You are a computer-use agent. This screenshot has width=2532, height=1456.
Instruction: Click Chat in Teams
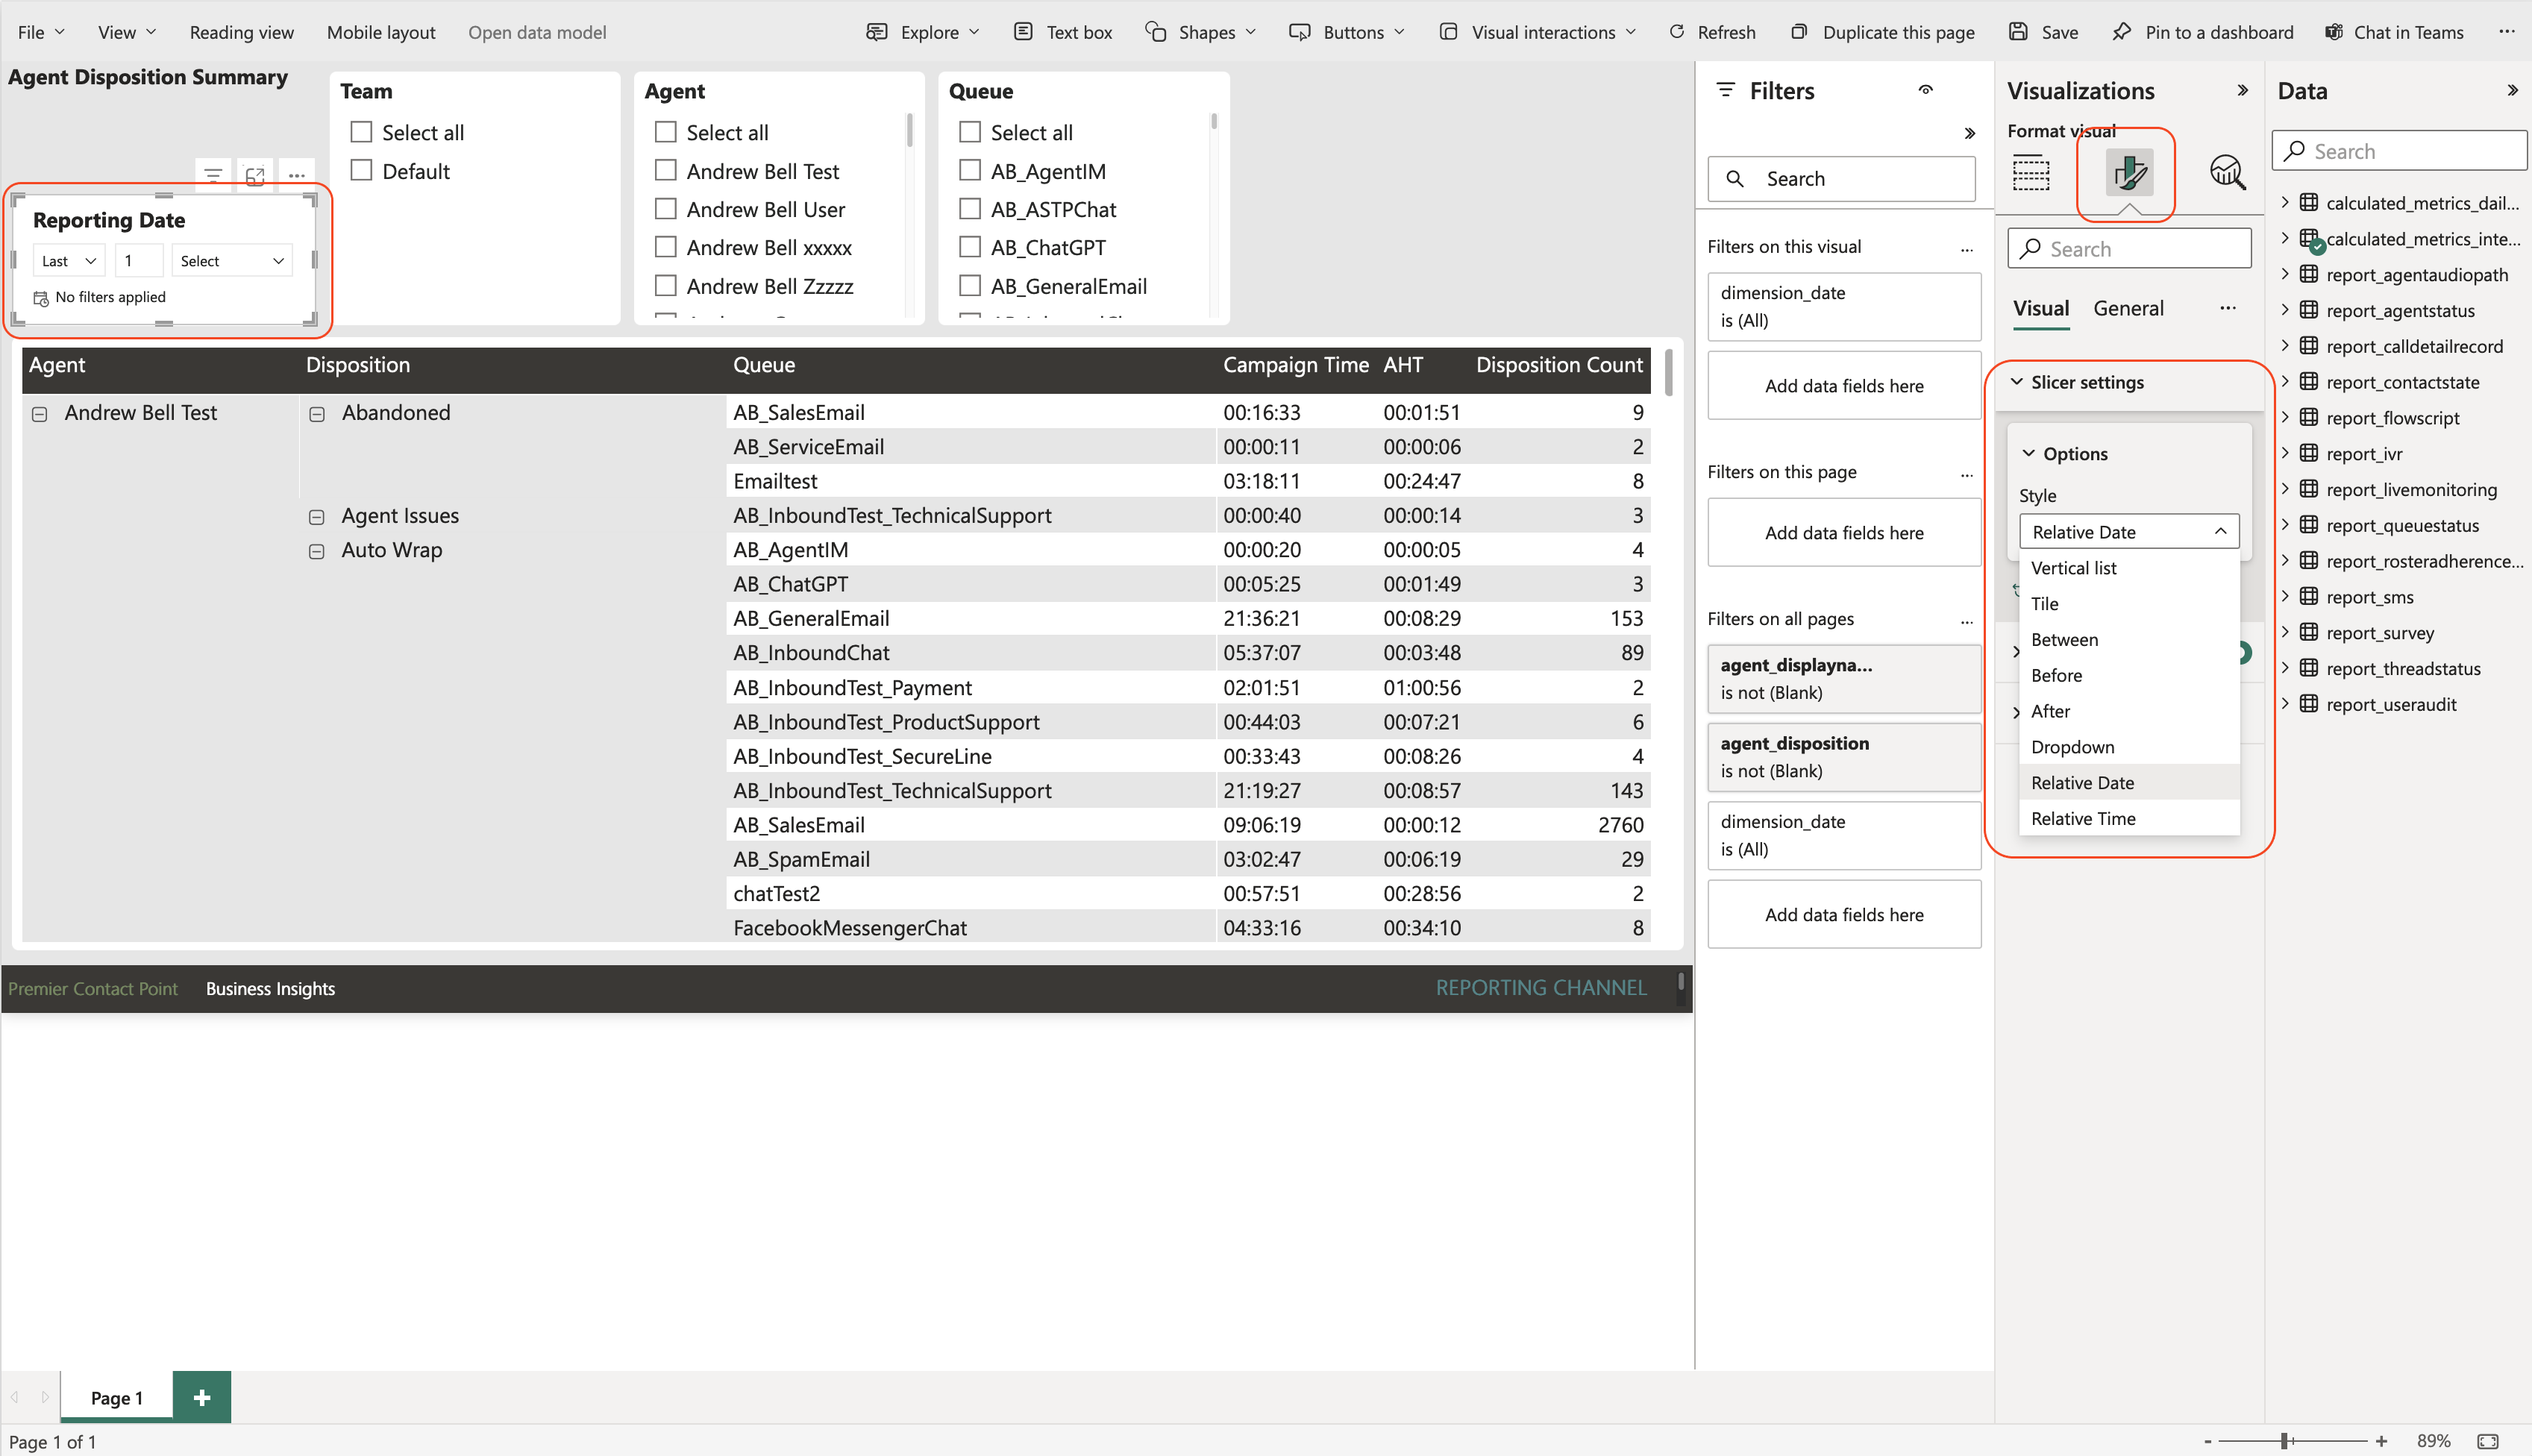(2395, 32)
